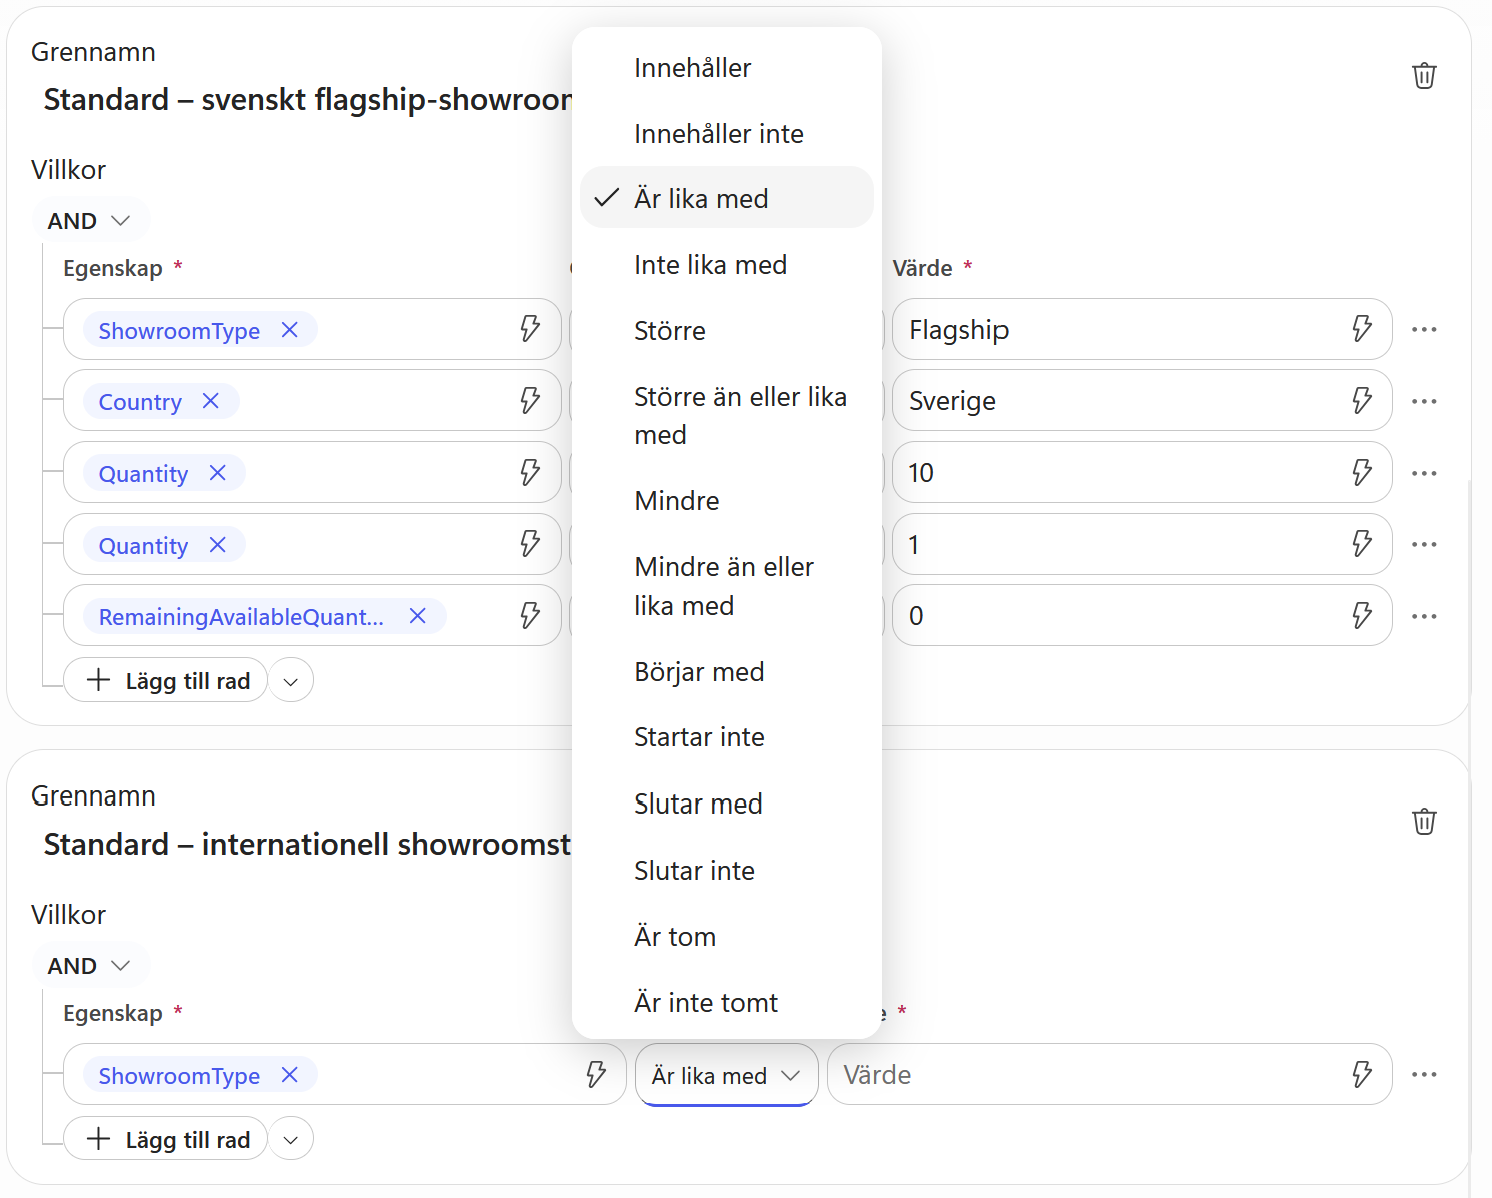Remove ShowroomType token in the Flagship row
The image size is (1492, 1198).
click(289, 330)
